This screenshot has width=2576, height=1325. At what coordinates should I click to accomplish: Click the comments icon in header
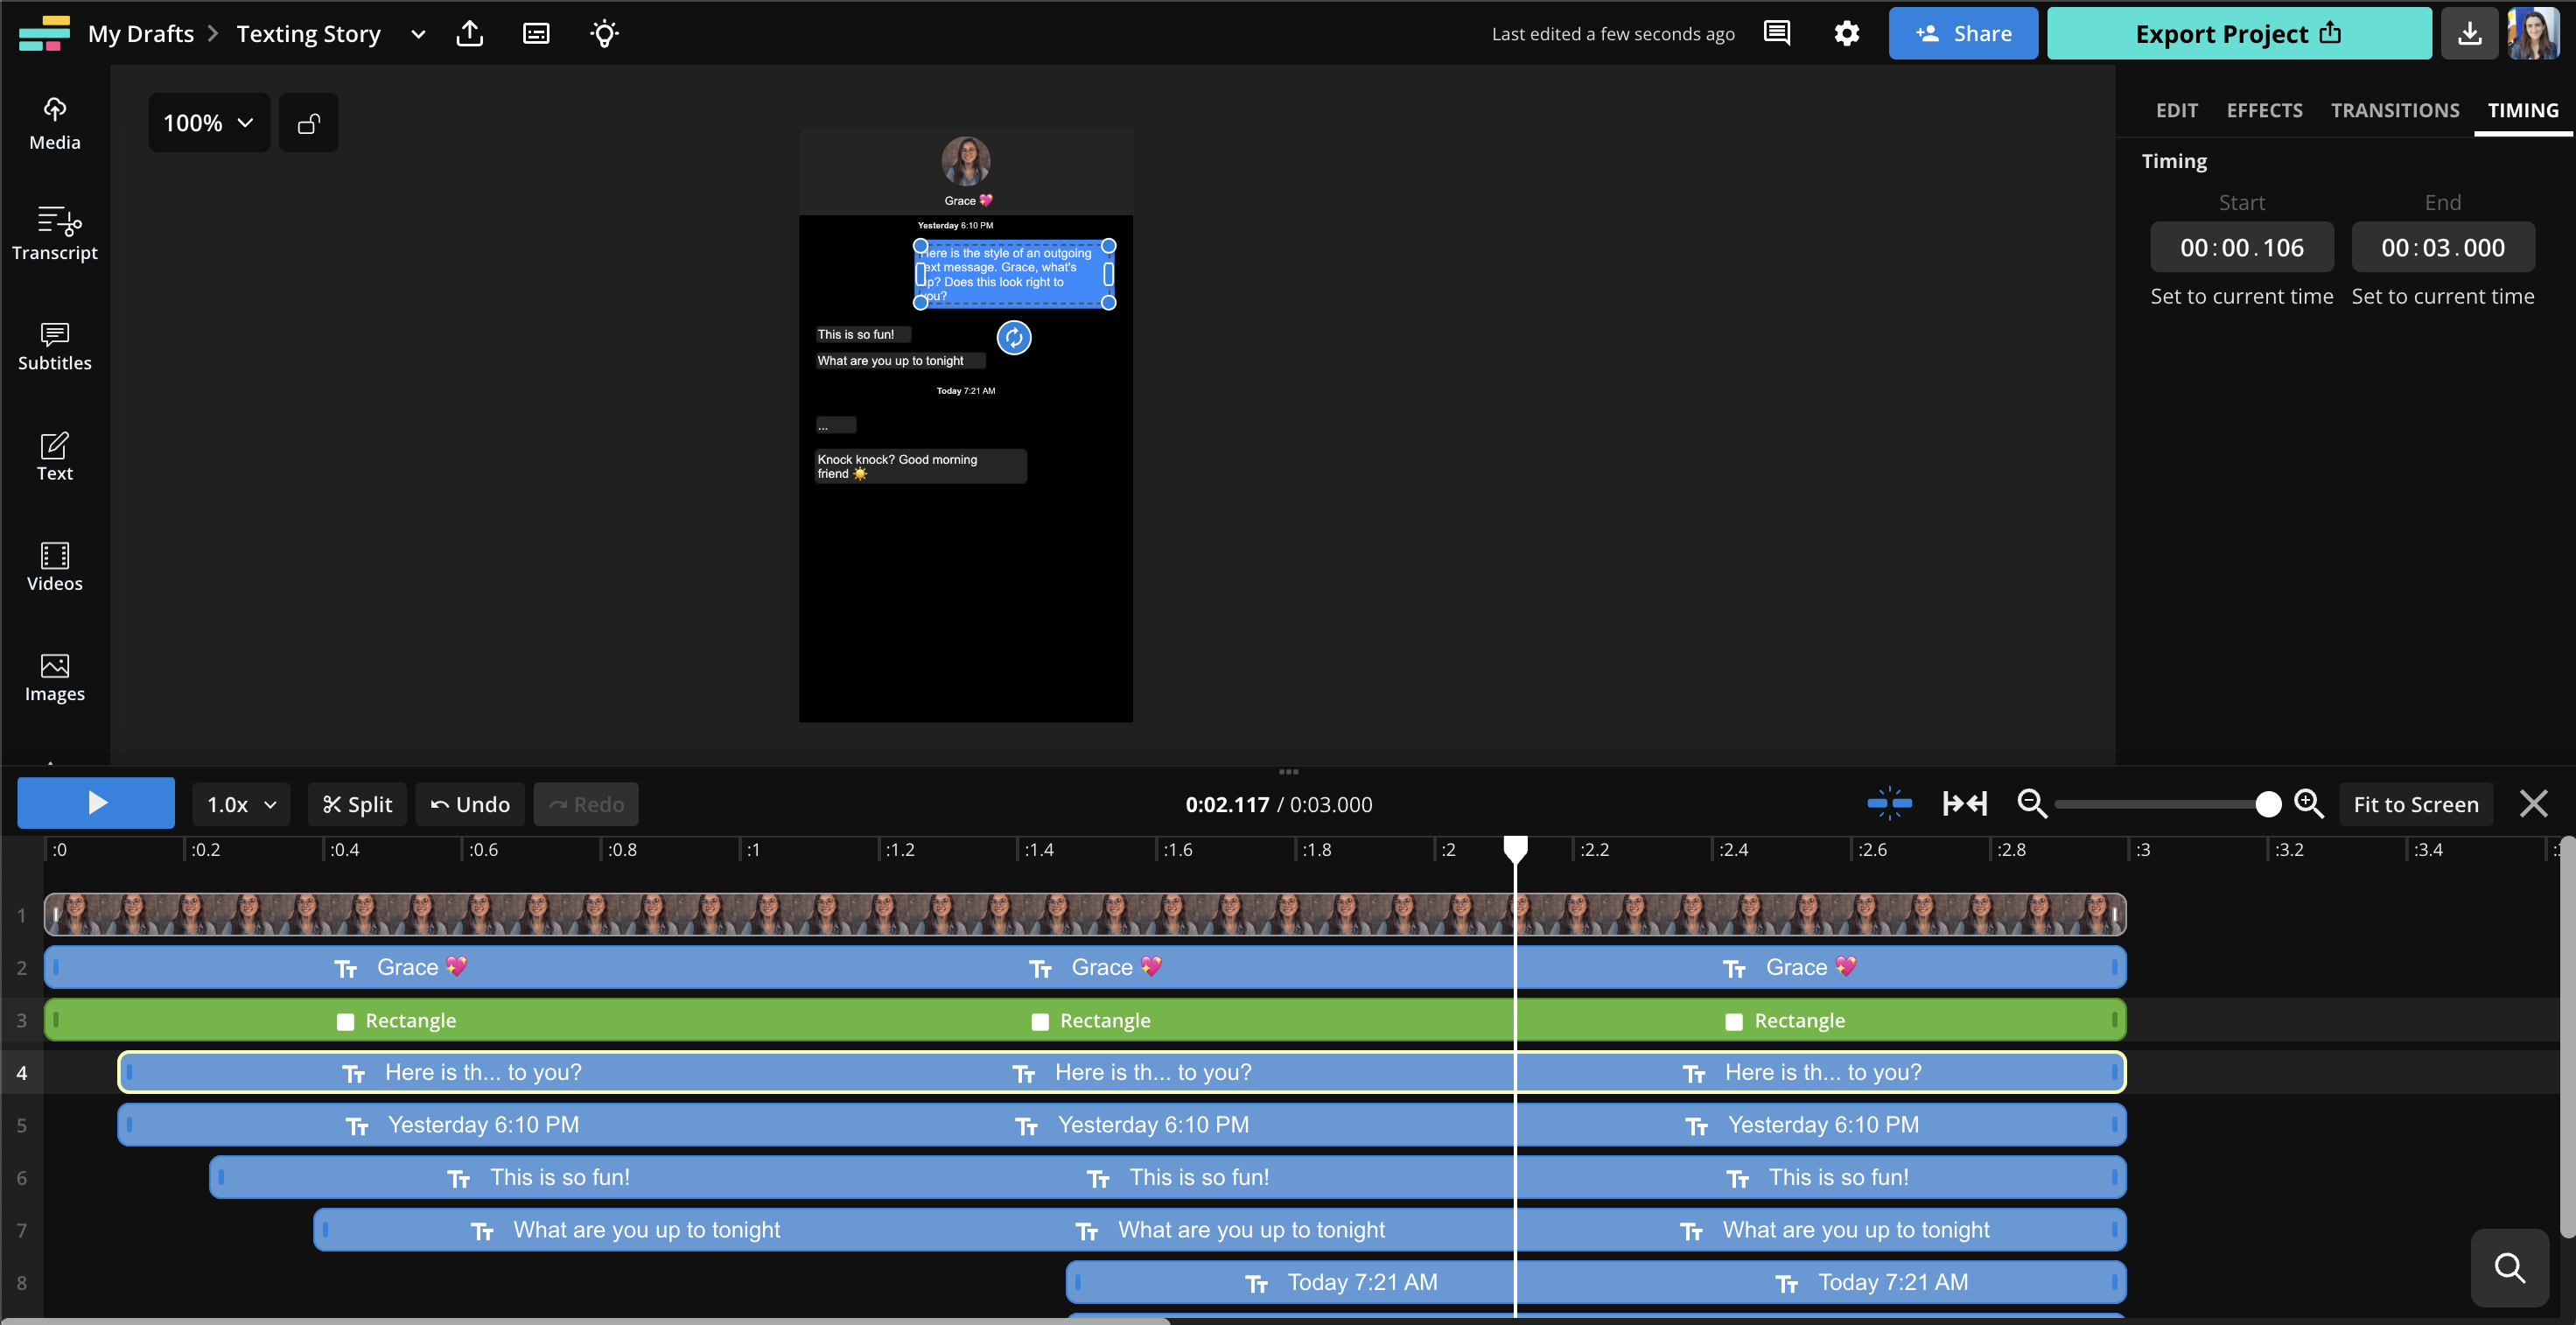click(1776, 34)
